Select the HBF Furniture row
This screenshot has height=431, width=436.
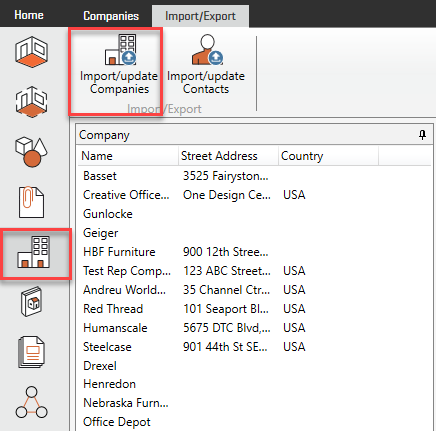pos(255,252)
